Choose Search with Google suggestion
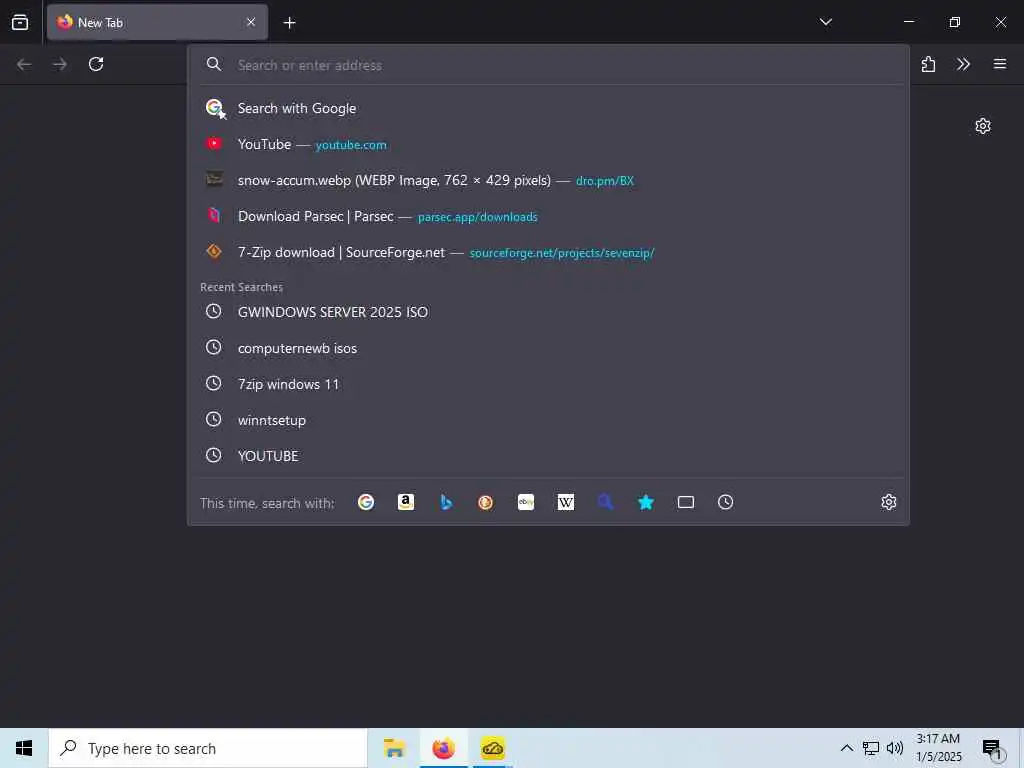Screen dimensions: 1024x768 tap(549, 108)
